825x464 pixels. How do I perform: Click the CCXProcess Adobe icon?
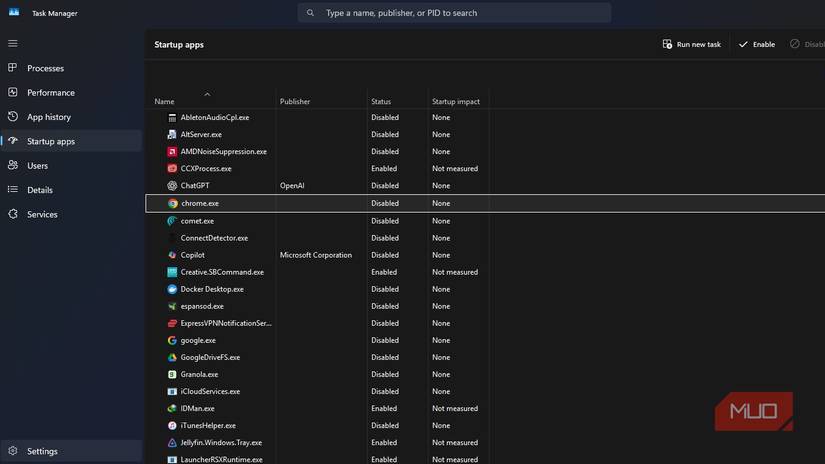(x=172, y=169)
